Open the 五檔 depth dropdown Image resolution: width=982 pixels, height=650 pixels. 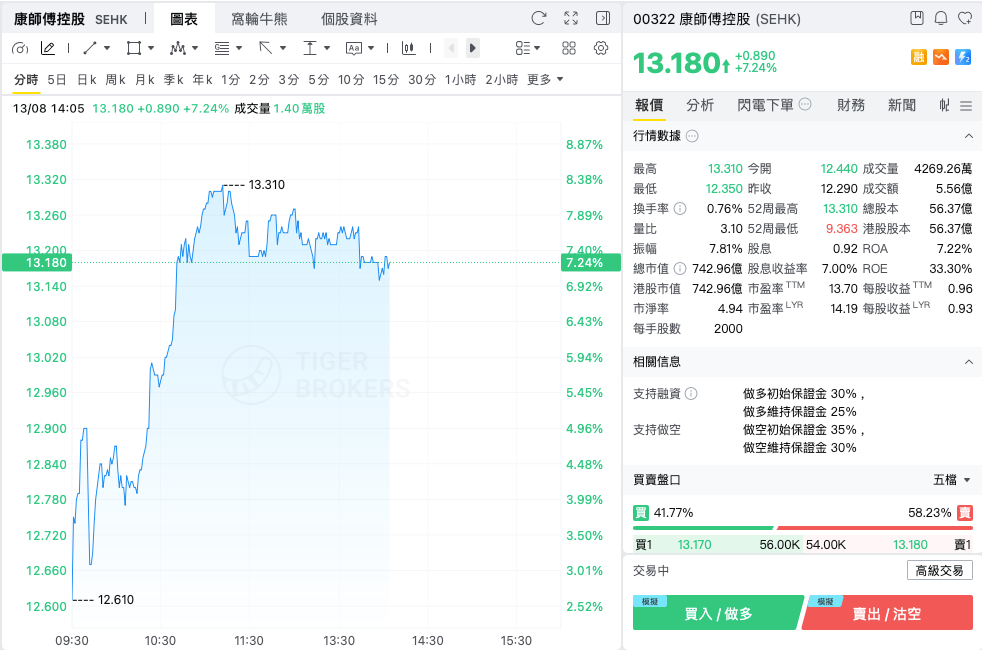952,480
